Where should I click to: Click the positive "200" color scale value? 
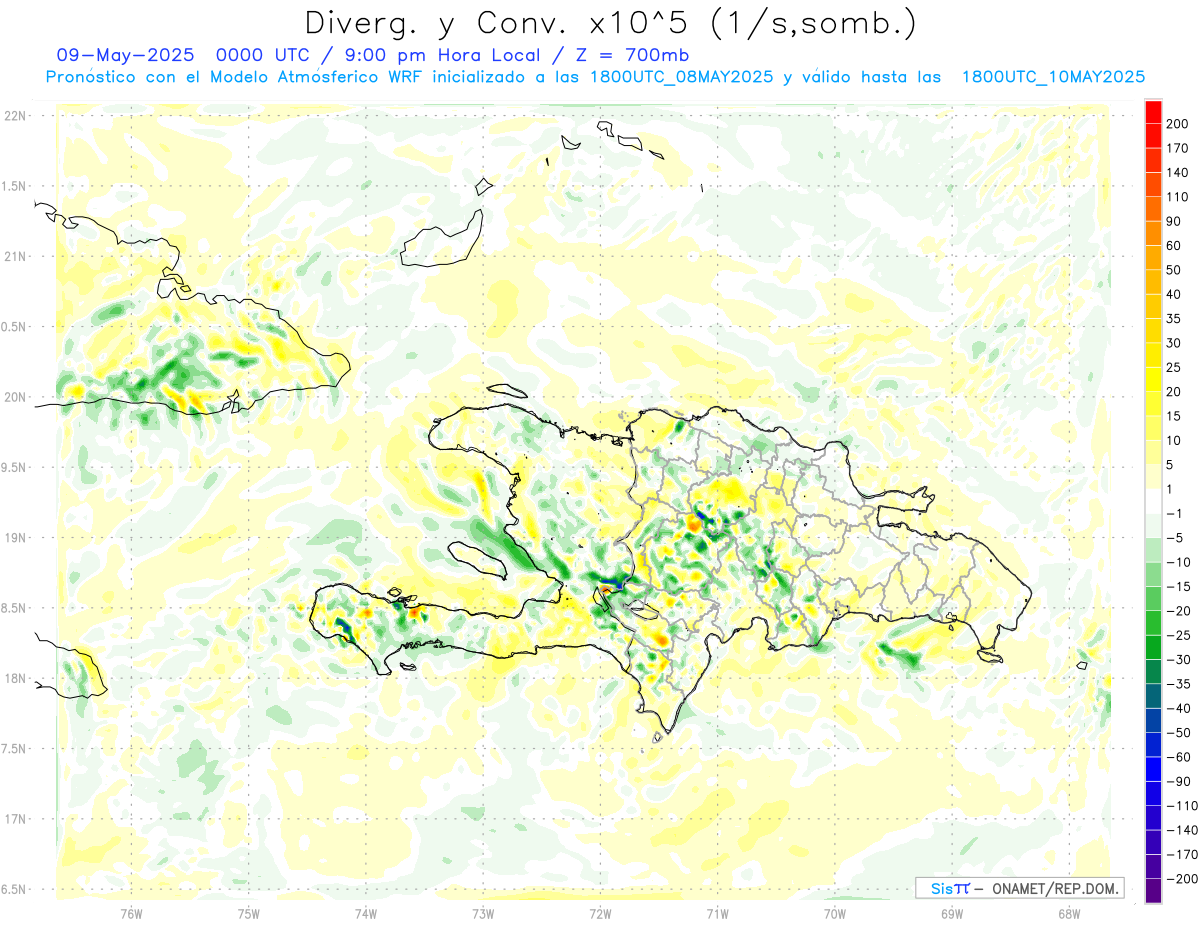pos(1178,123)
